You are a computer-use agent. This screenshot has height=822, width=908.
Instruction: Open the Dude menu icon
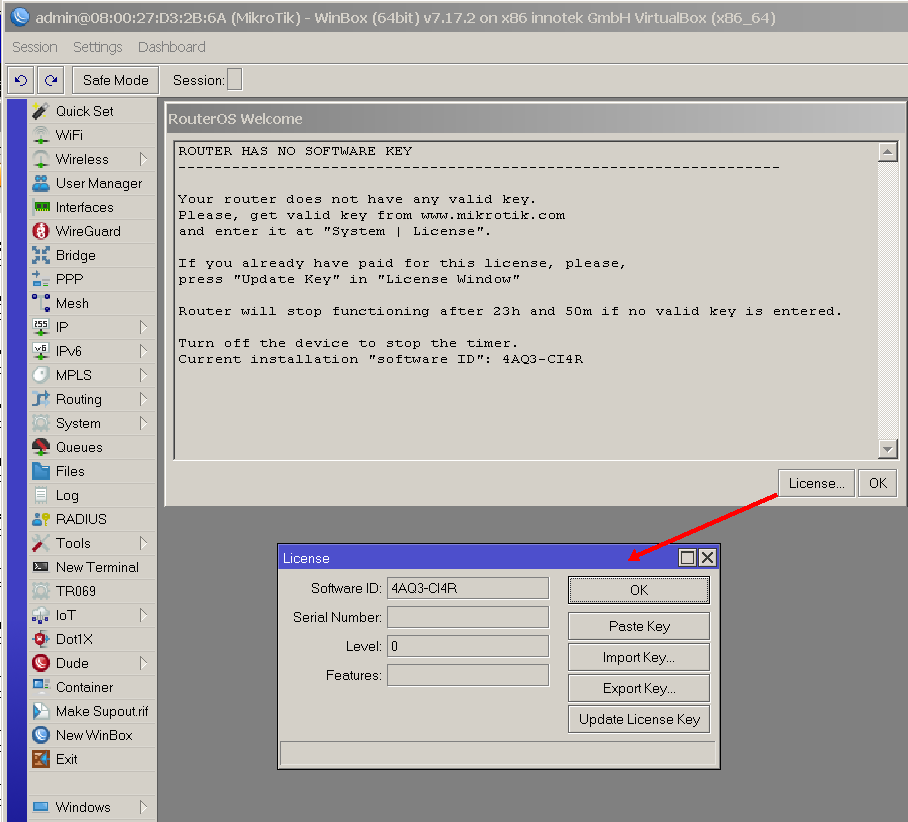click(x=41, y=663)
